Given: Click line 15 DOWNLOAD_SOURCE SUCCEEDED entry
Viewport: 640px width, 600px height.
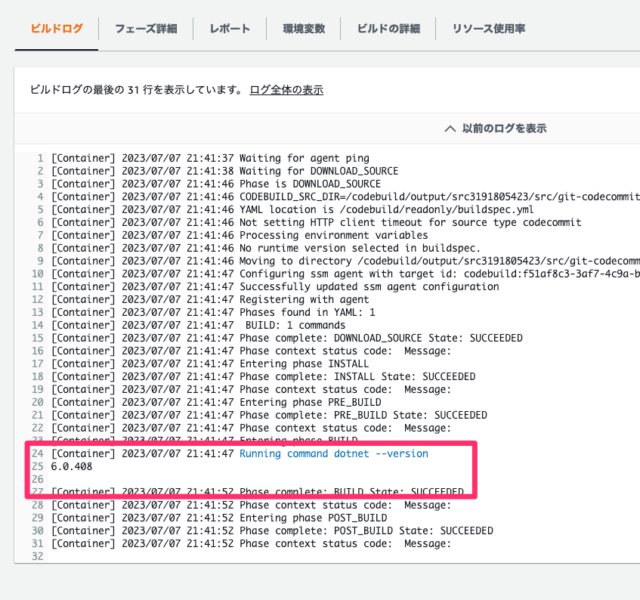Looking at the screenshot, I should pyautogui.click(x=287, y=338).
